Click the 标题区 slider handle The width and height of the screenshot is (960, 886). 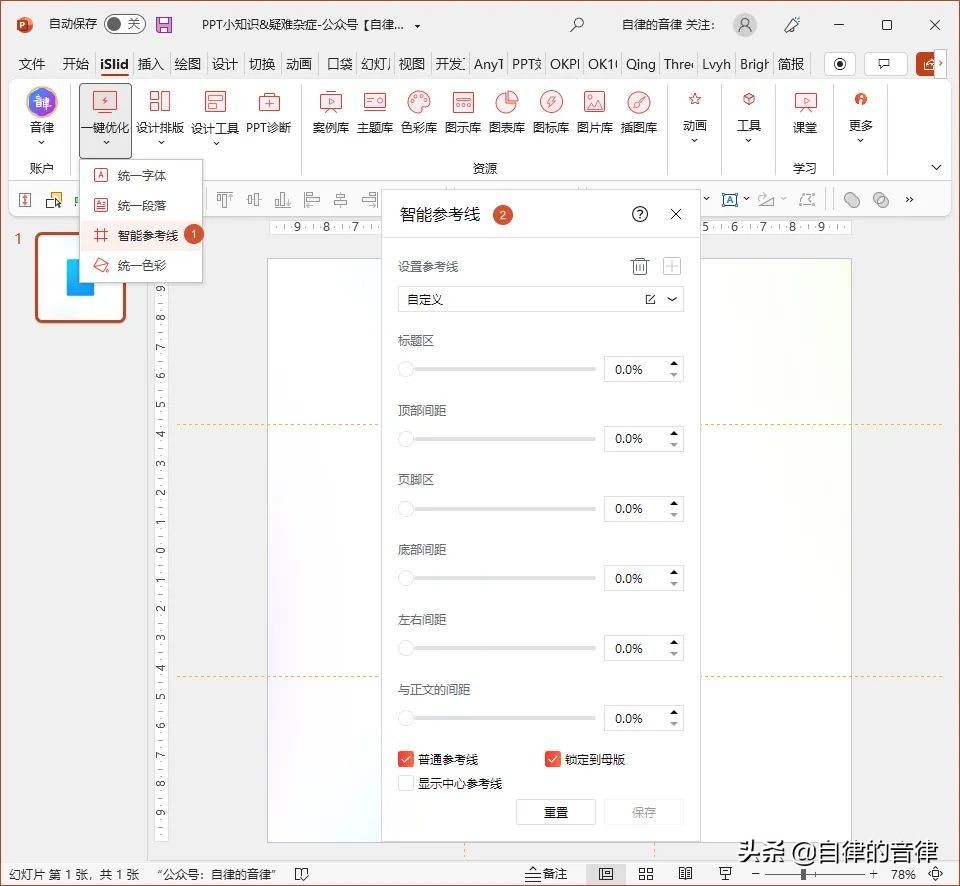(x=405, y=369)
